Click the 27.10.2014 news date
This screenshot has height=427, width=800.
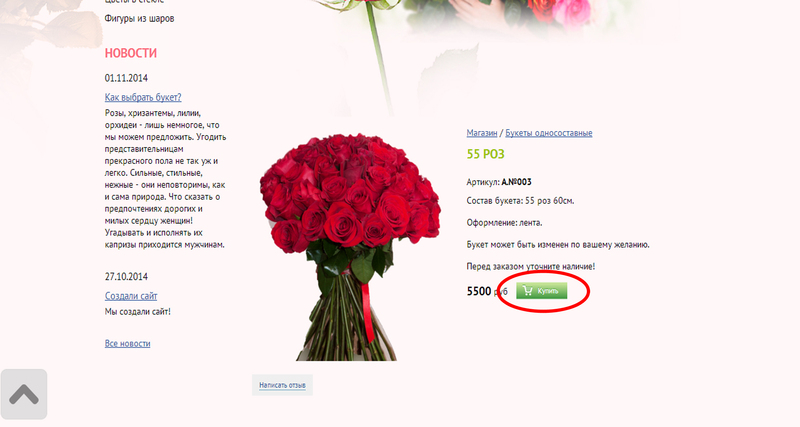pos(127,277)
